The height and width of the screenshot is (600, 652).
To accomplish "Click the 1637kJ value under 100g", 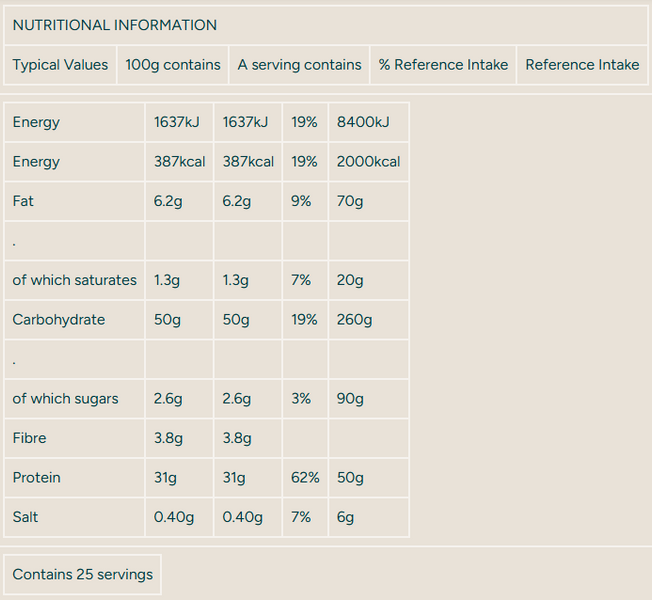I will click(179, 122).
